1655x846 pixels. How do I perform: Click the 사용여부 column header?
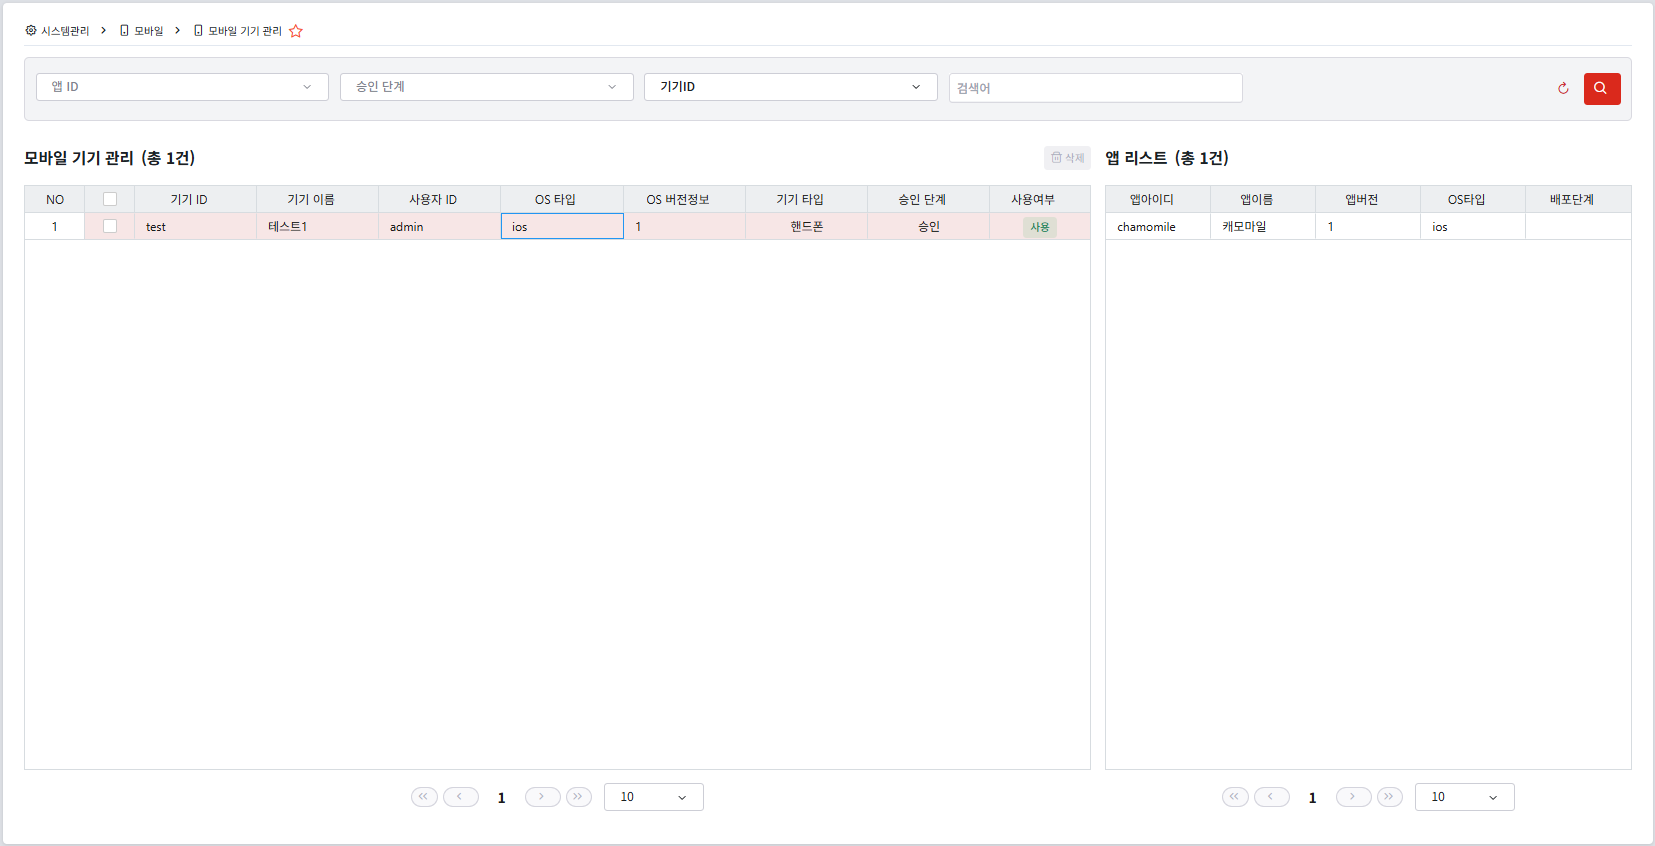coord(1039,199)
